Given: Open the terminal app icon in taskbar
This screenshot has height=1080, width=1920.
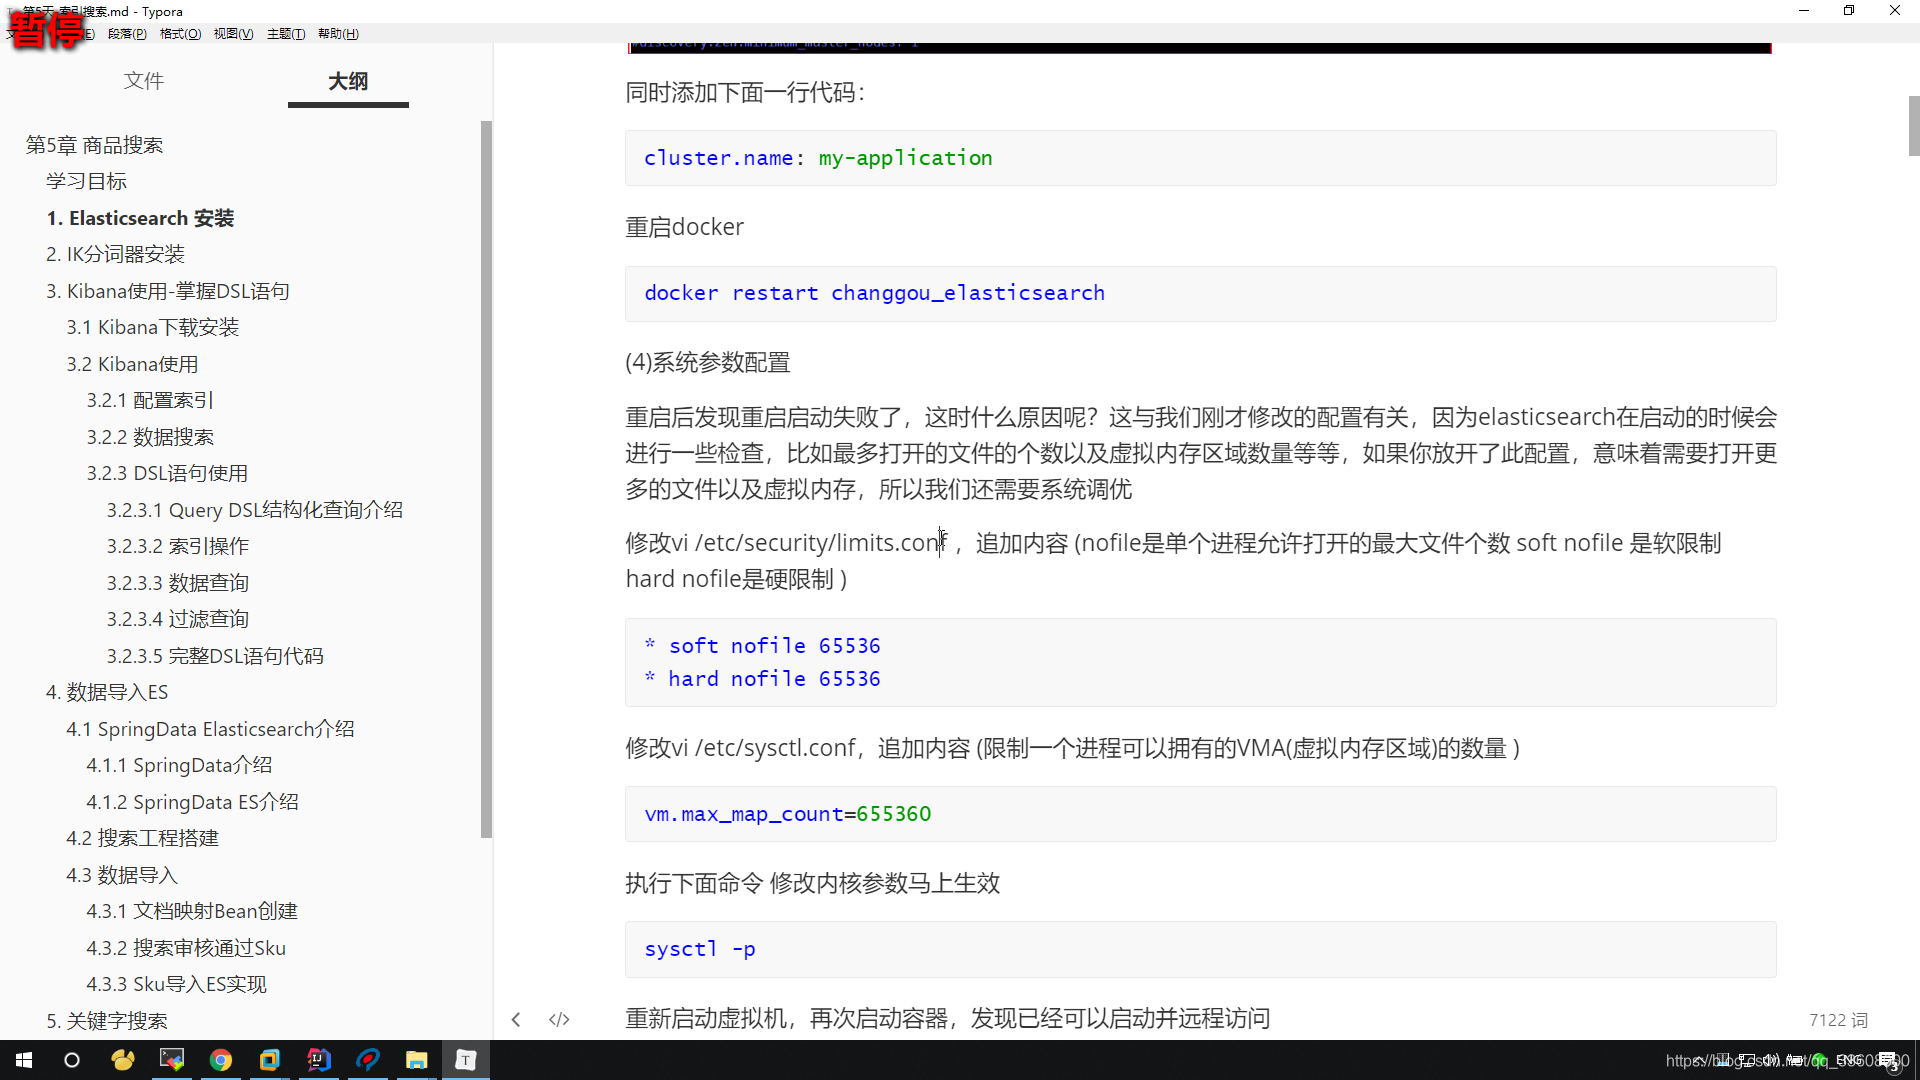Looking at the screenshot, I should (x=172, y=1060).
